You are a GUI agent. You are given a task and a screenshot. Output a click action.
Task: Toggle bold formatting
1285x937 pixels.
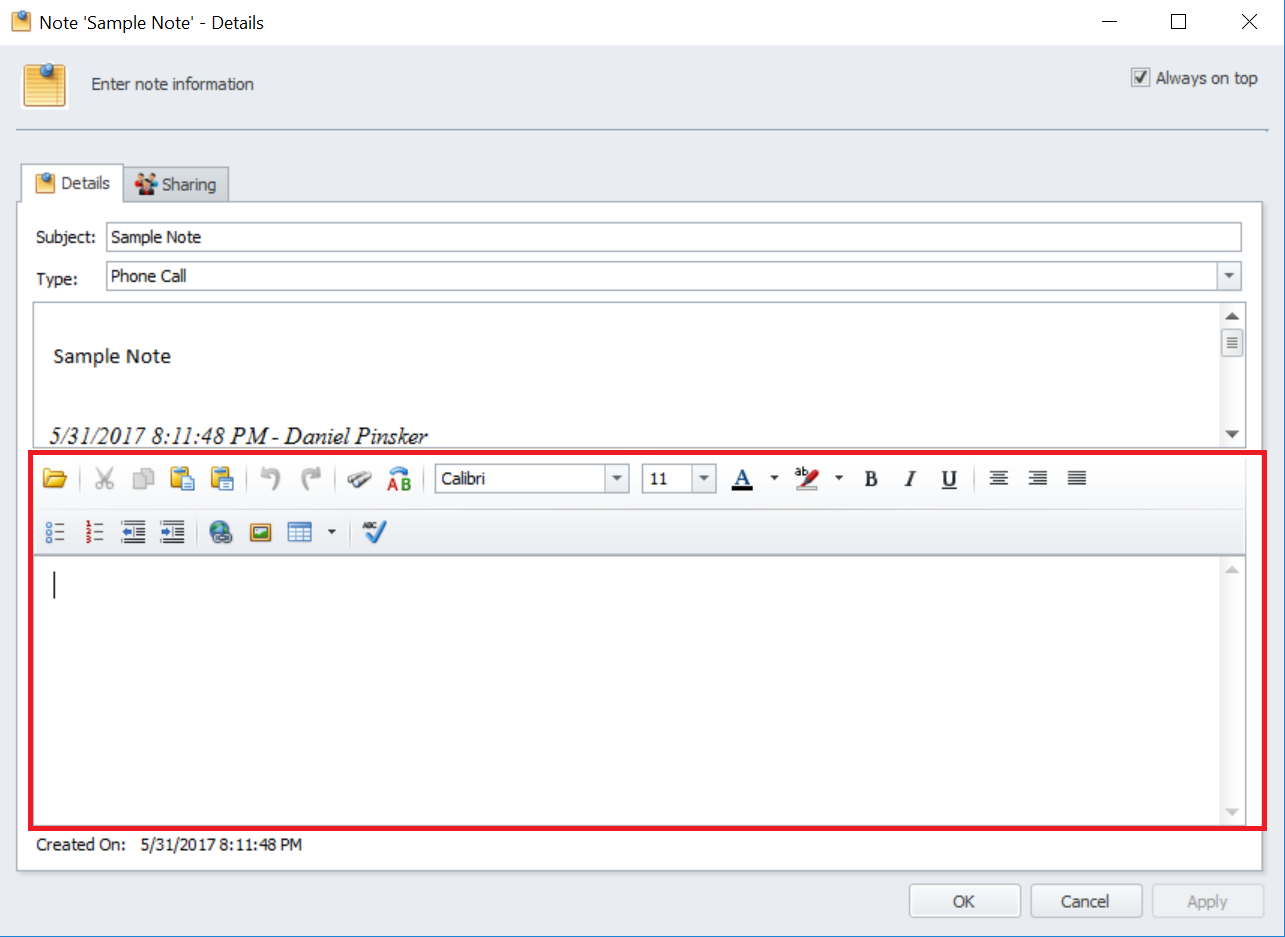click(870, 479)
